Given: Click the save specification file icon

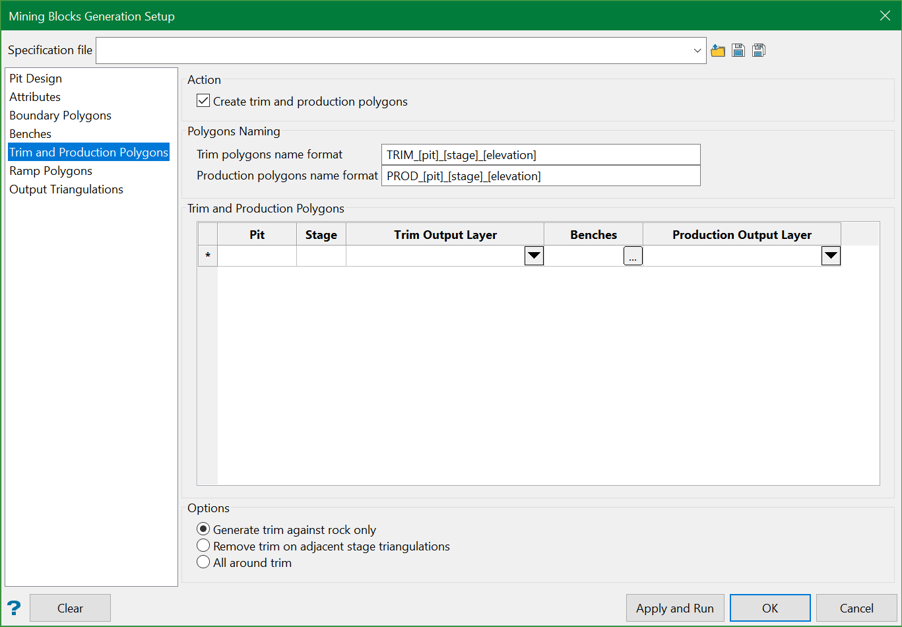Looking at the screenshot, I should (x=738, y=50).
